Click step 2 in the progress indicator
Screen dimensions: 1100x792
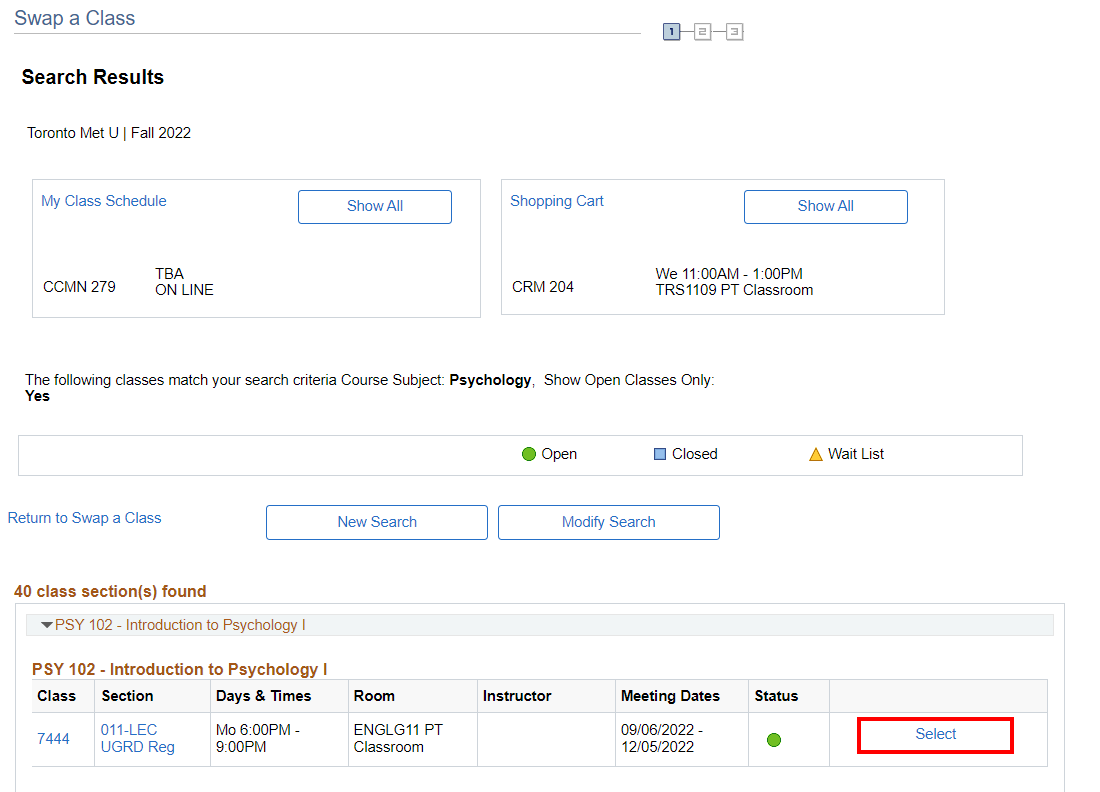click(x=703, y=33)
